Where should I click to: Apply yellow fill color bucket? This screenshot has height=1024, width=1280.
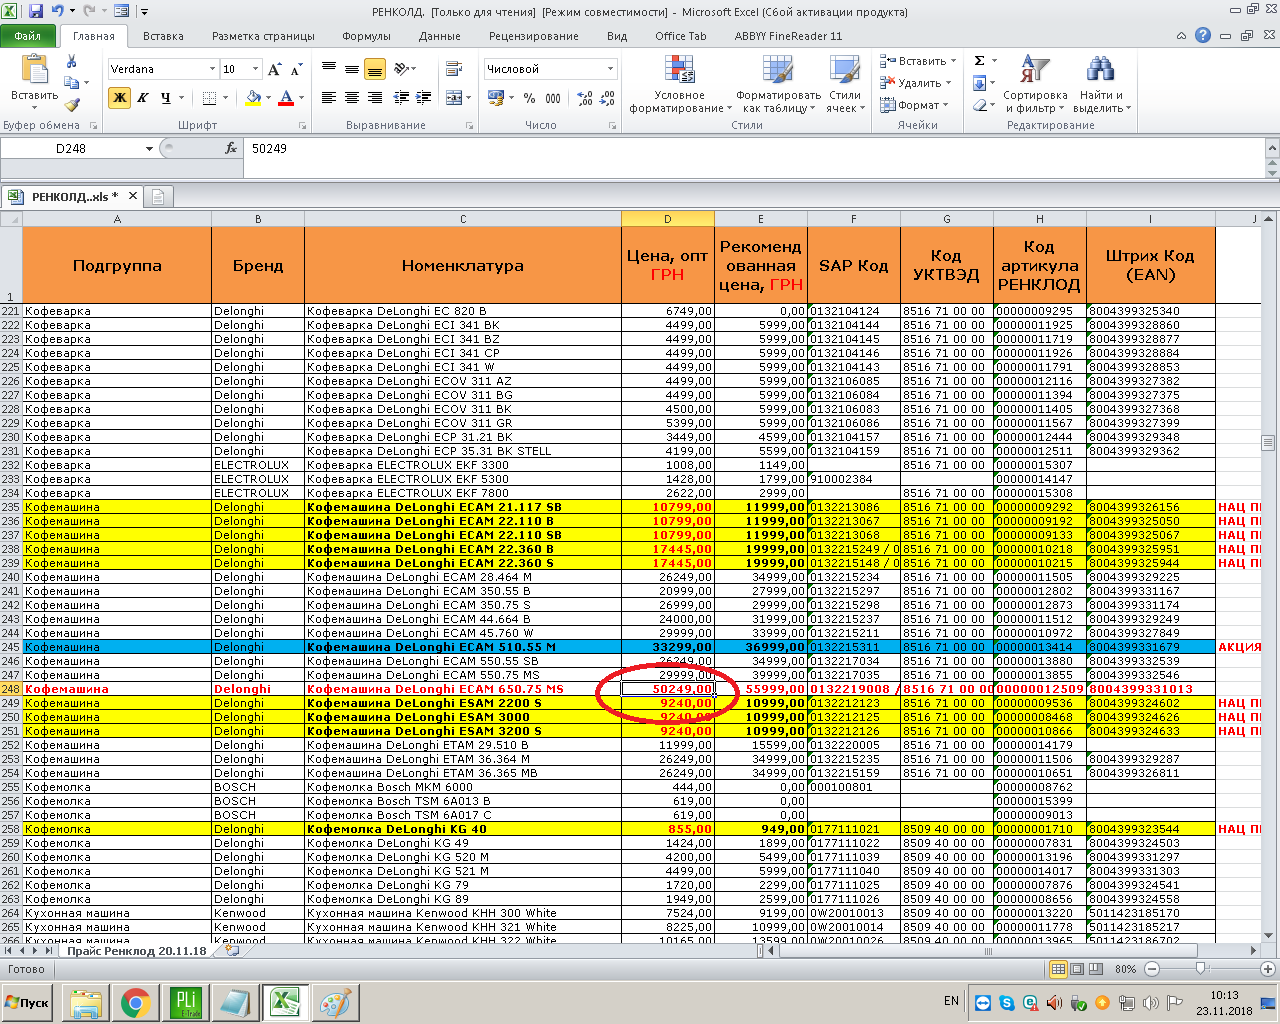point(253,98)
